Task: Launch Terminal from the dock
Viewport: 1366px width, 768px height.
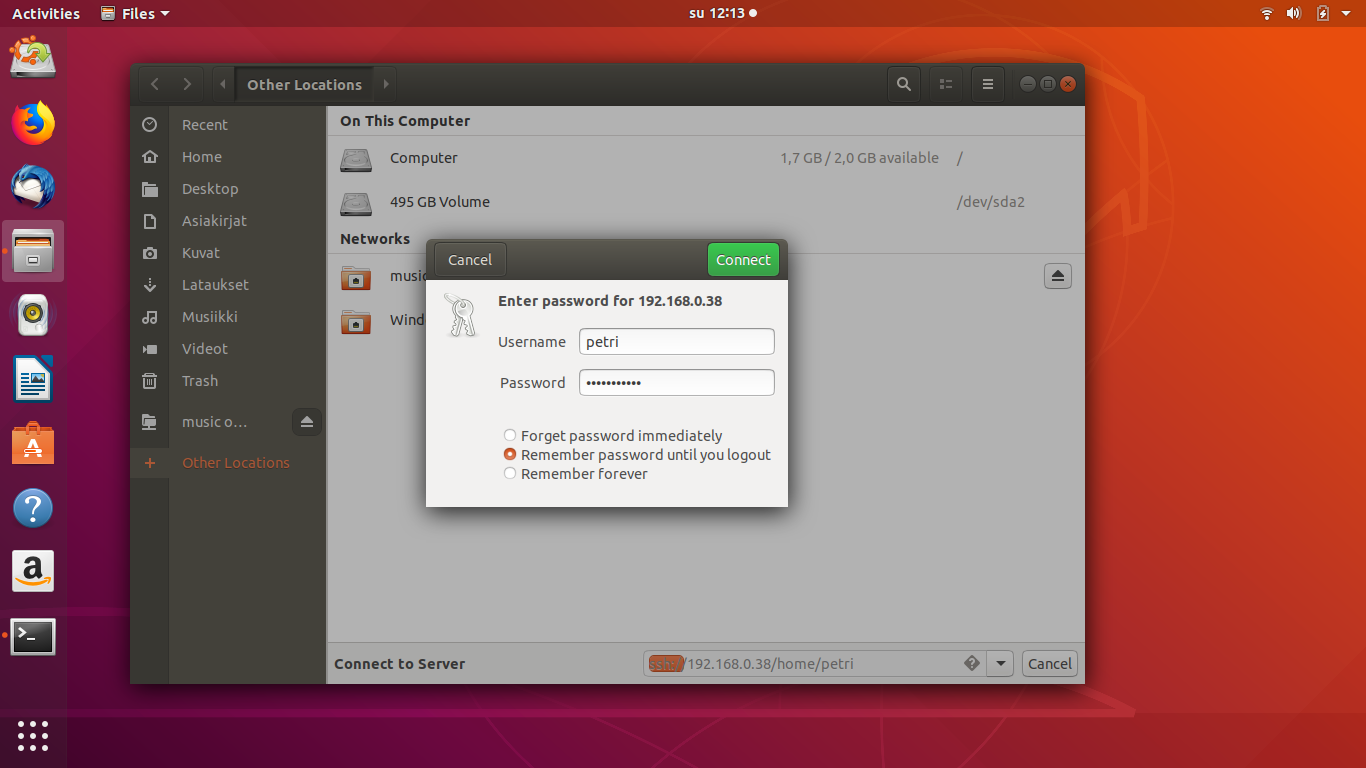Action: tap(33, 636)
